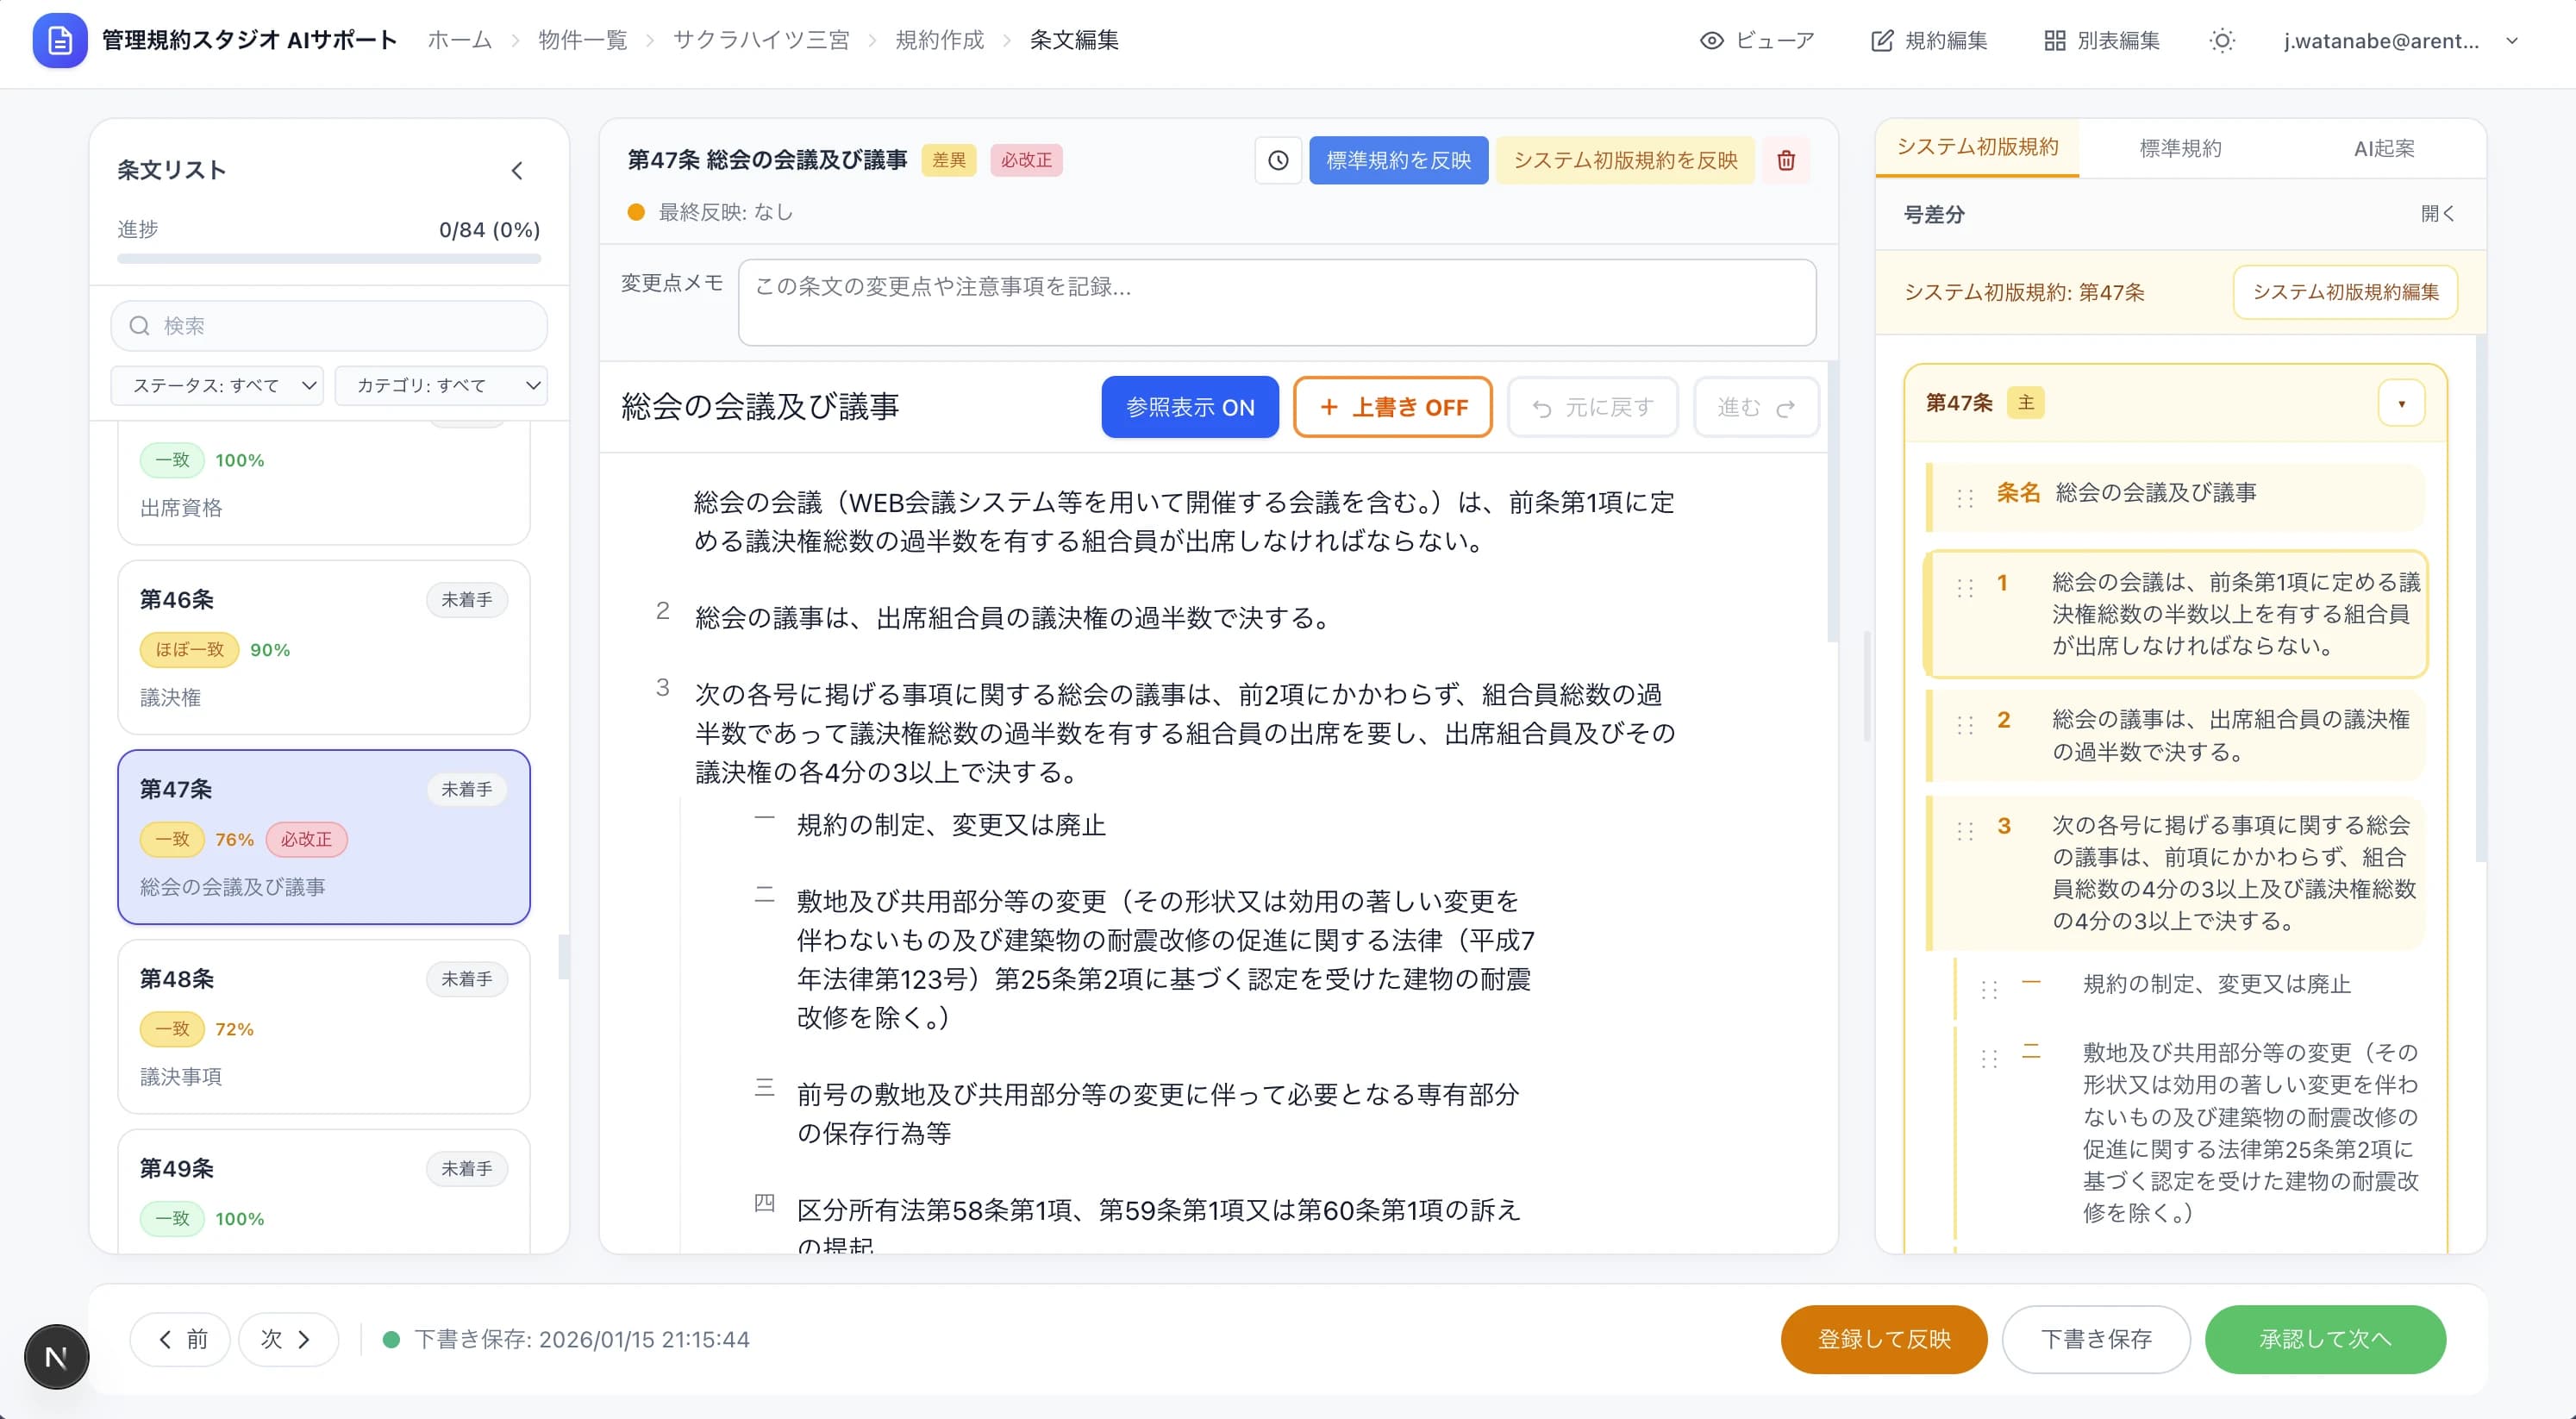Switch to the AI起案 tab
2576x1419 pixels.
(x=2384, y=149)
